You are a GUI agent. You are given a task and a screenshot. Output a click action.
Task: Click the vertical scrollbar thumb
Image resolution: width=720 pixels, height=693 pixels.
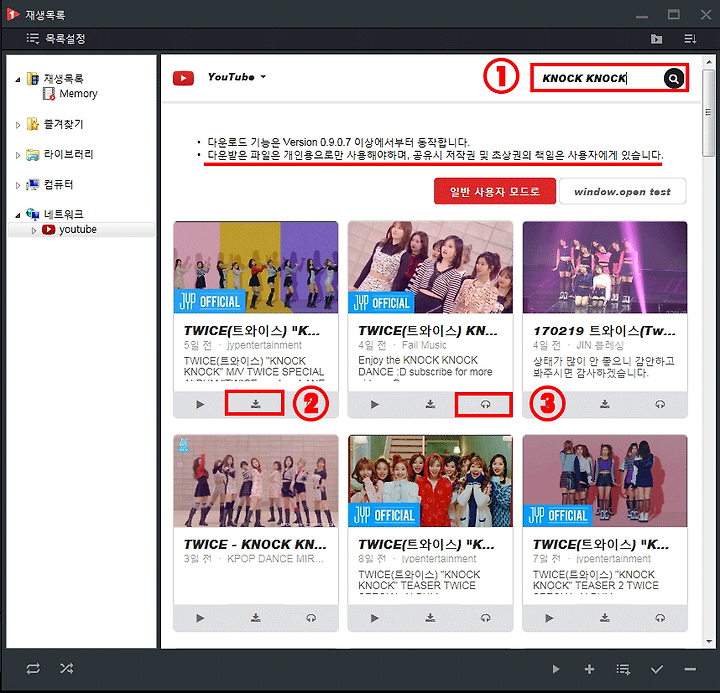(x=709, y=113)
